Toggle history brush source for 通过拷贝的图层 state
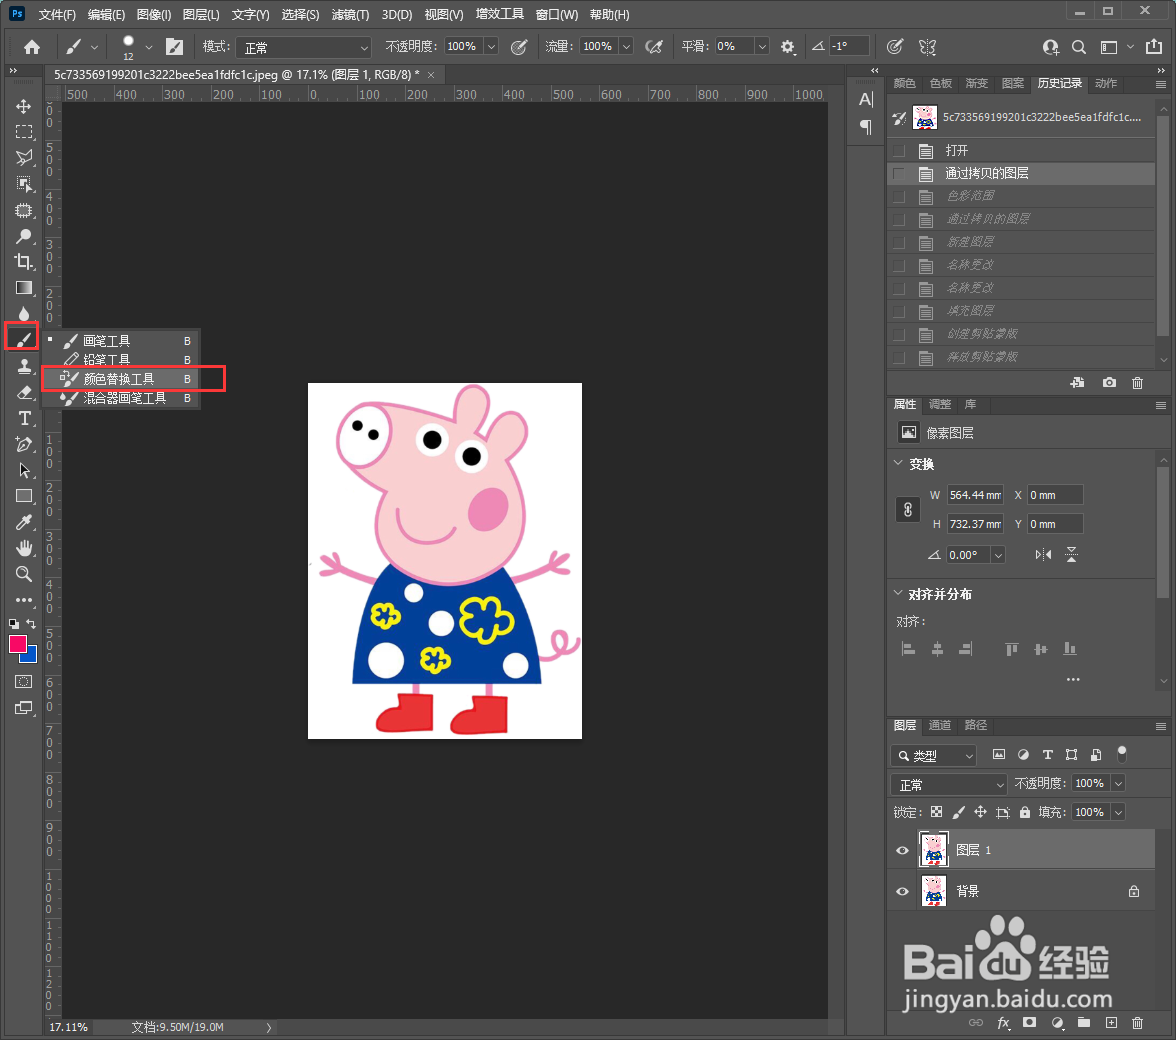Viewport: 1176px width, 1040px height. (898, 174)
